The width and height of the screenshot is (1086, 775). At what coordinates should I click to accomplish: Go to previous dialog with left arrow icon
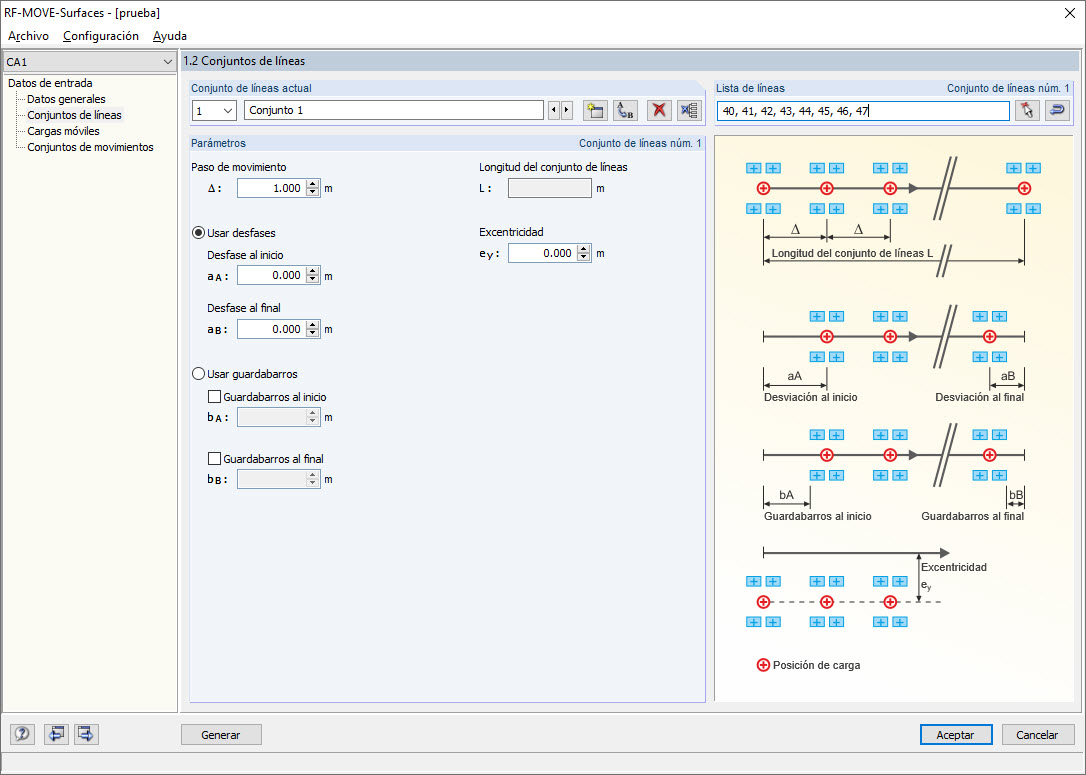tap(56, 734)
